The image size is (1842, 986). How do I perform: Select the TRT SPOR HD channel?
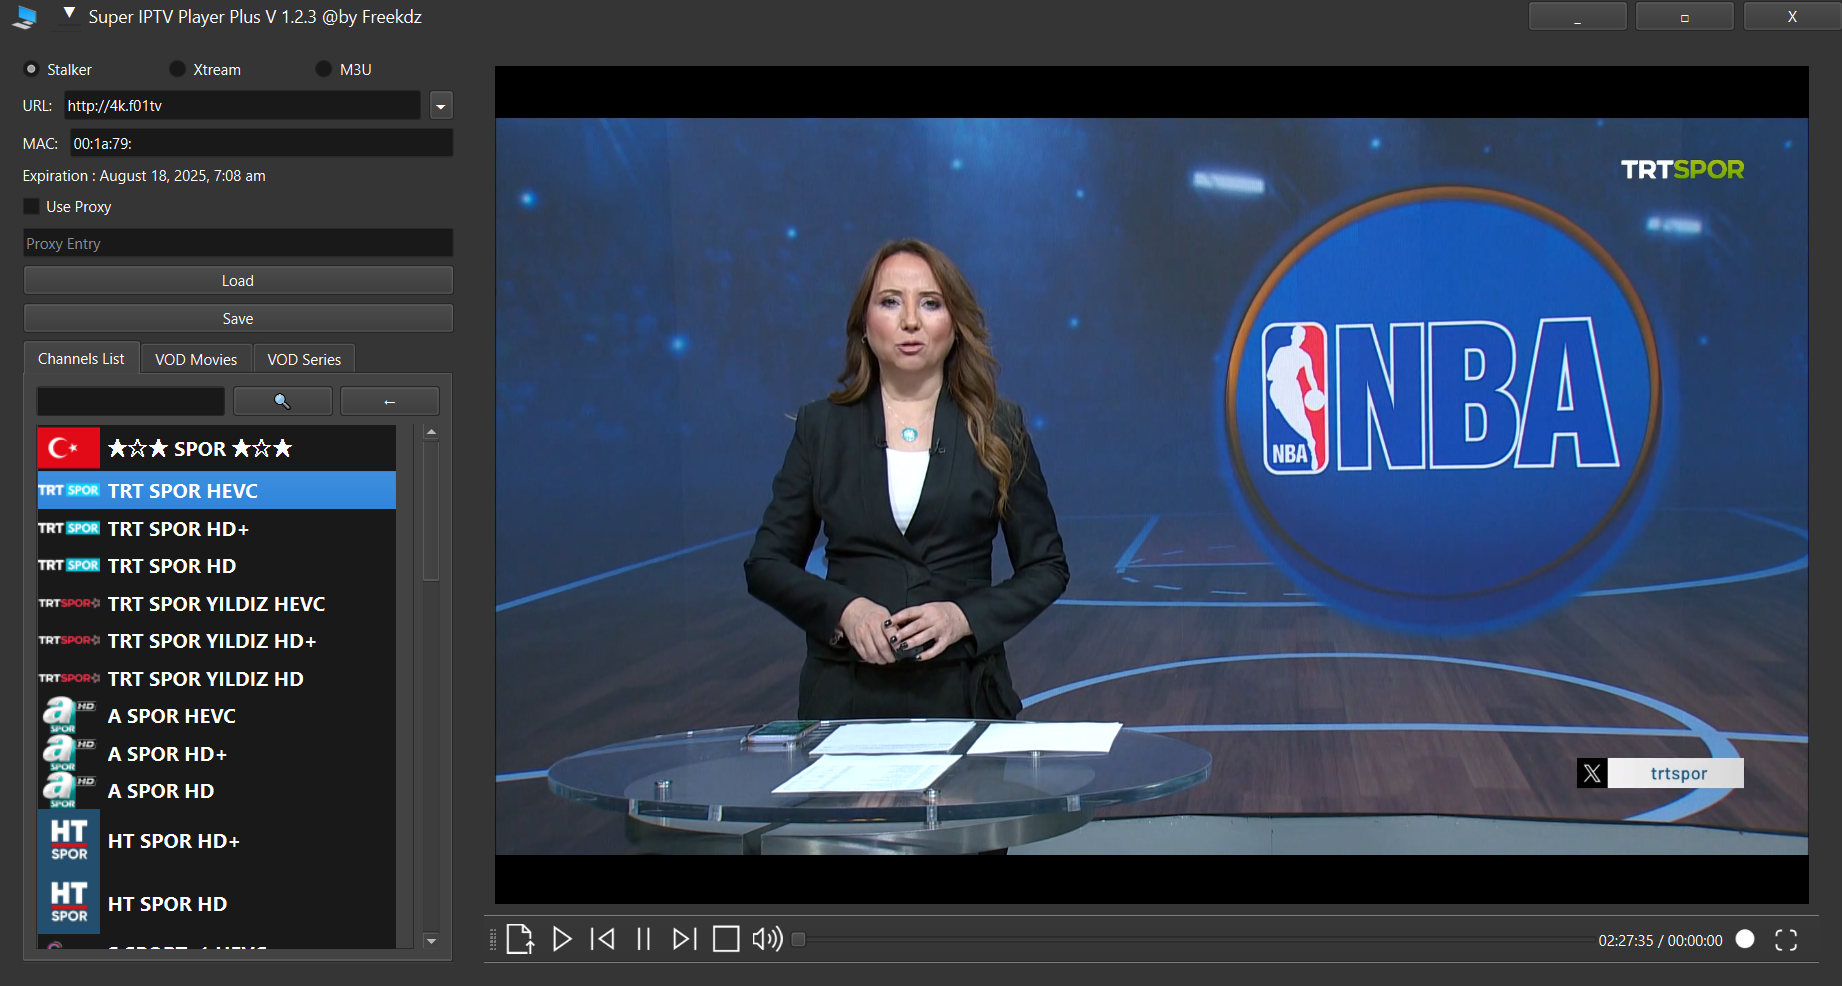tap(217, 566)
